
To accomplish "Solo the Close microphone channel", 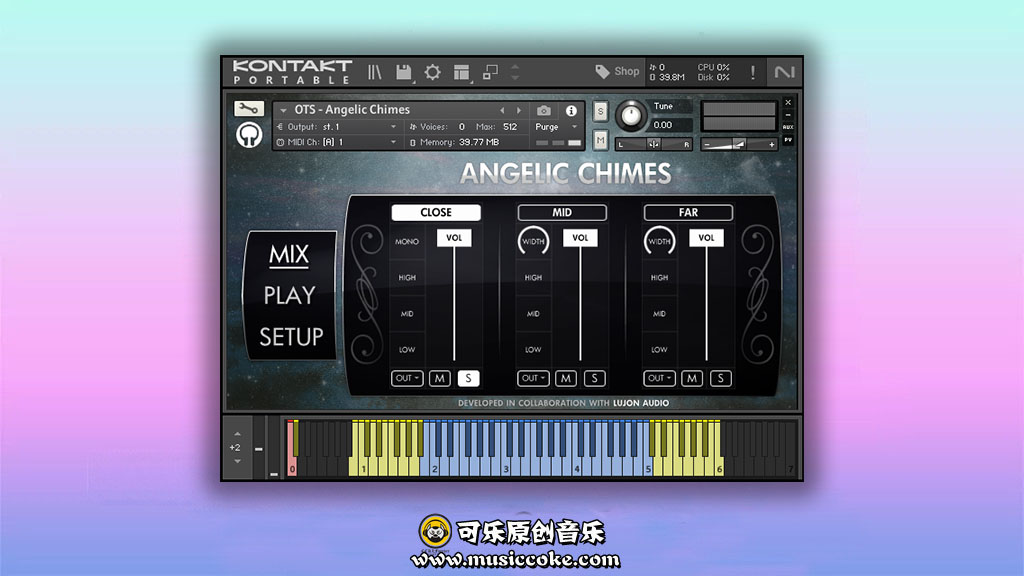I will 468,378.
